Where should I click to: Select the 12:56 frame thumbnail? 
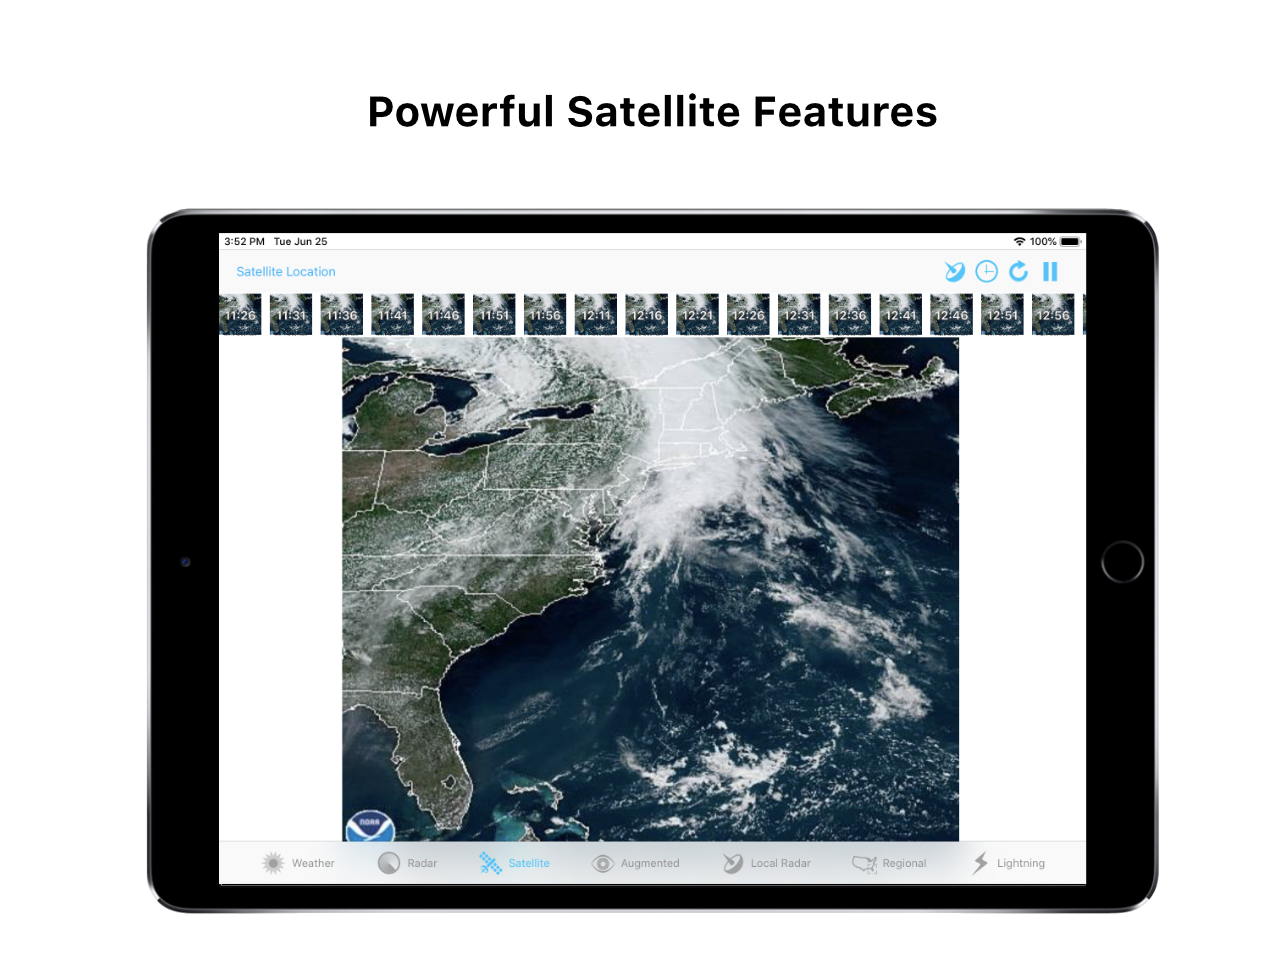[x=1053, y=314]
